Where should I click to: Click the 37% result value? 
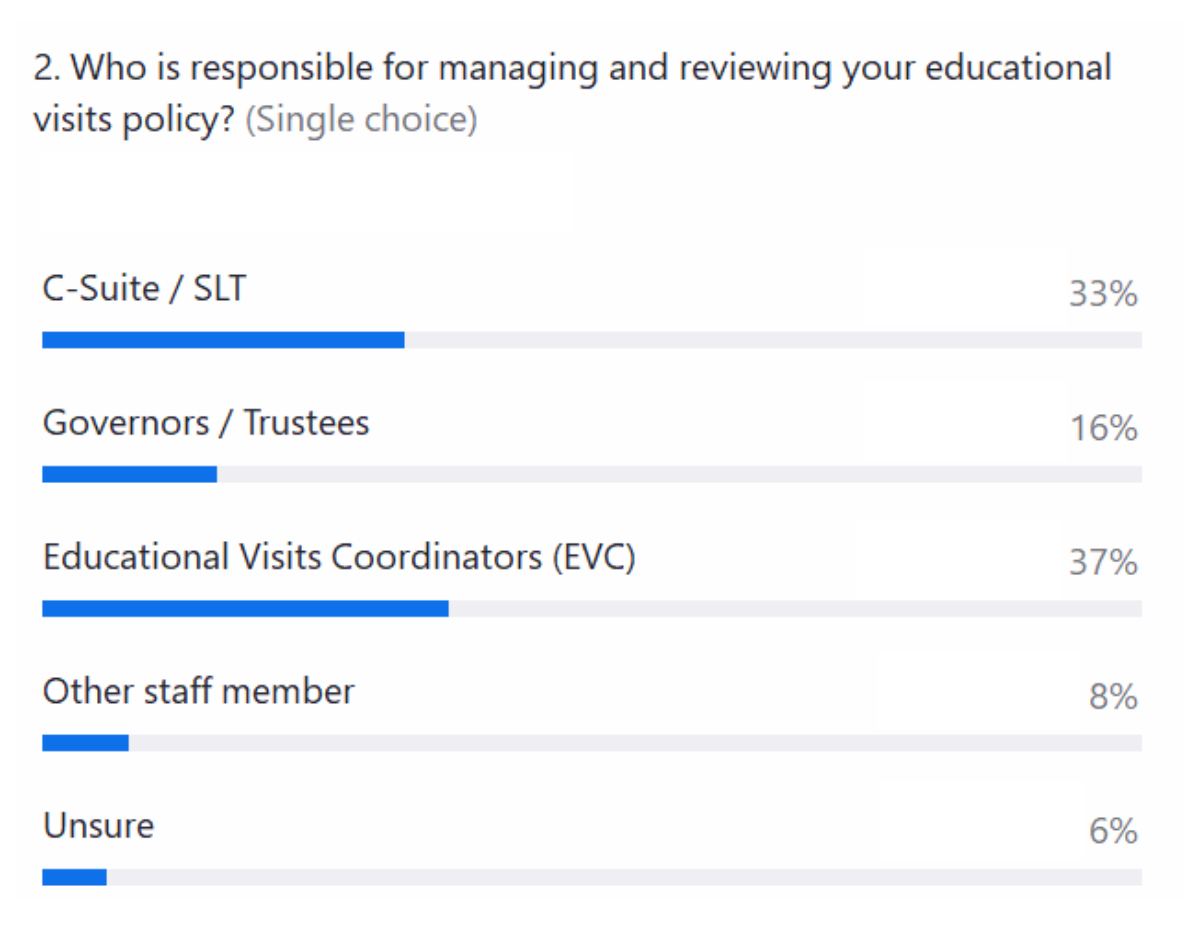tap(1103, 563)
